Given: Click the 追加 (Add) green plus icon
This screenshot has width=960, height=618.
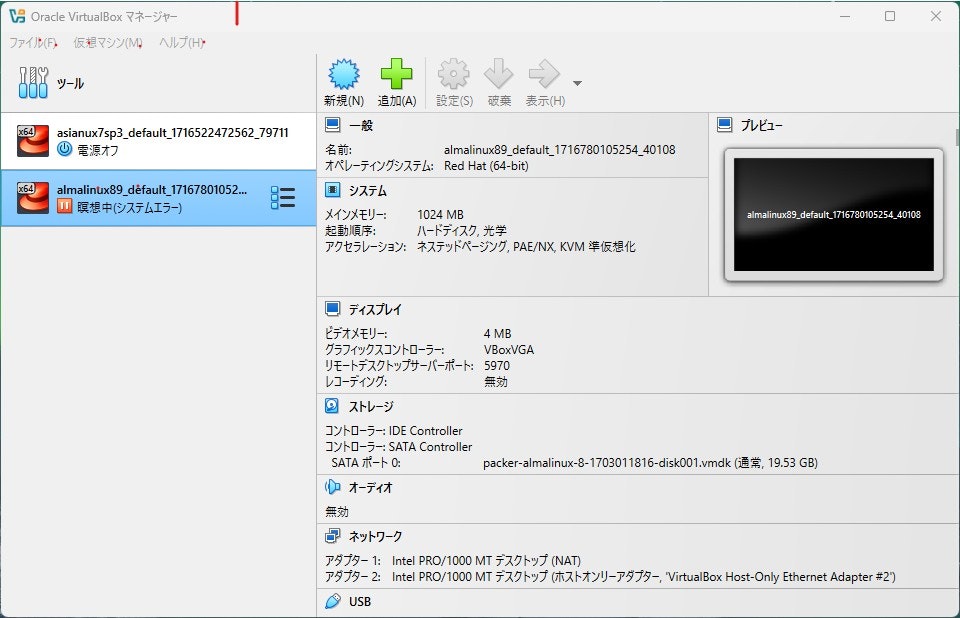Looking at the screenshot, I should [x=397, y=72].
